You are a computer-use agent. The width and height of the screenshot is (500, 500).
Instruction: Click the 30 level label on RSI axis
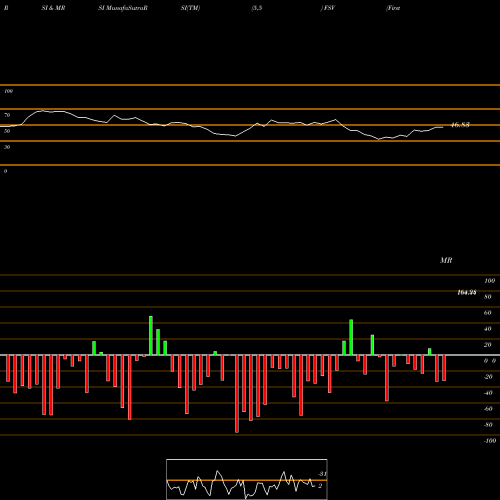click(7, 147)
